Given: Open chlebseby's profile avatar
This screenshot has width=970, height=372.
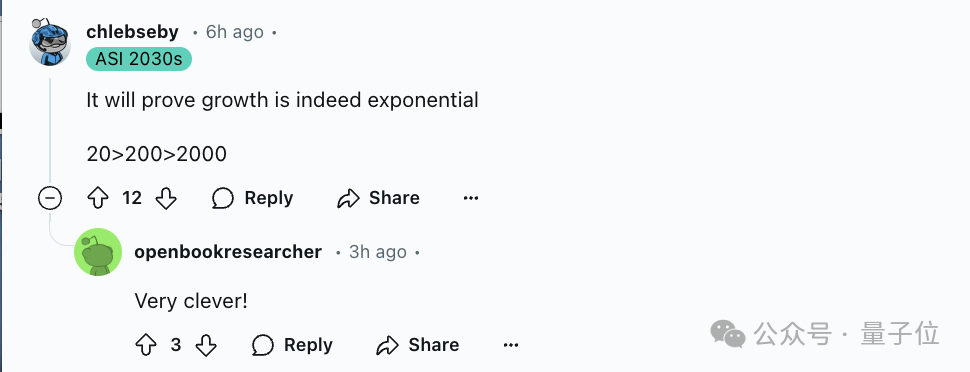Looking at the screenshot, I should coord(50,41).
